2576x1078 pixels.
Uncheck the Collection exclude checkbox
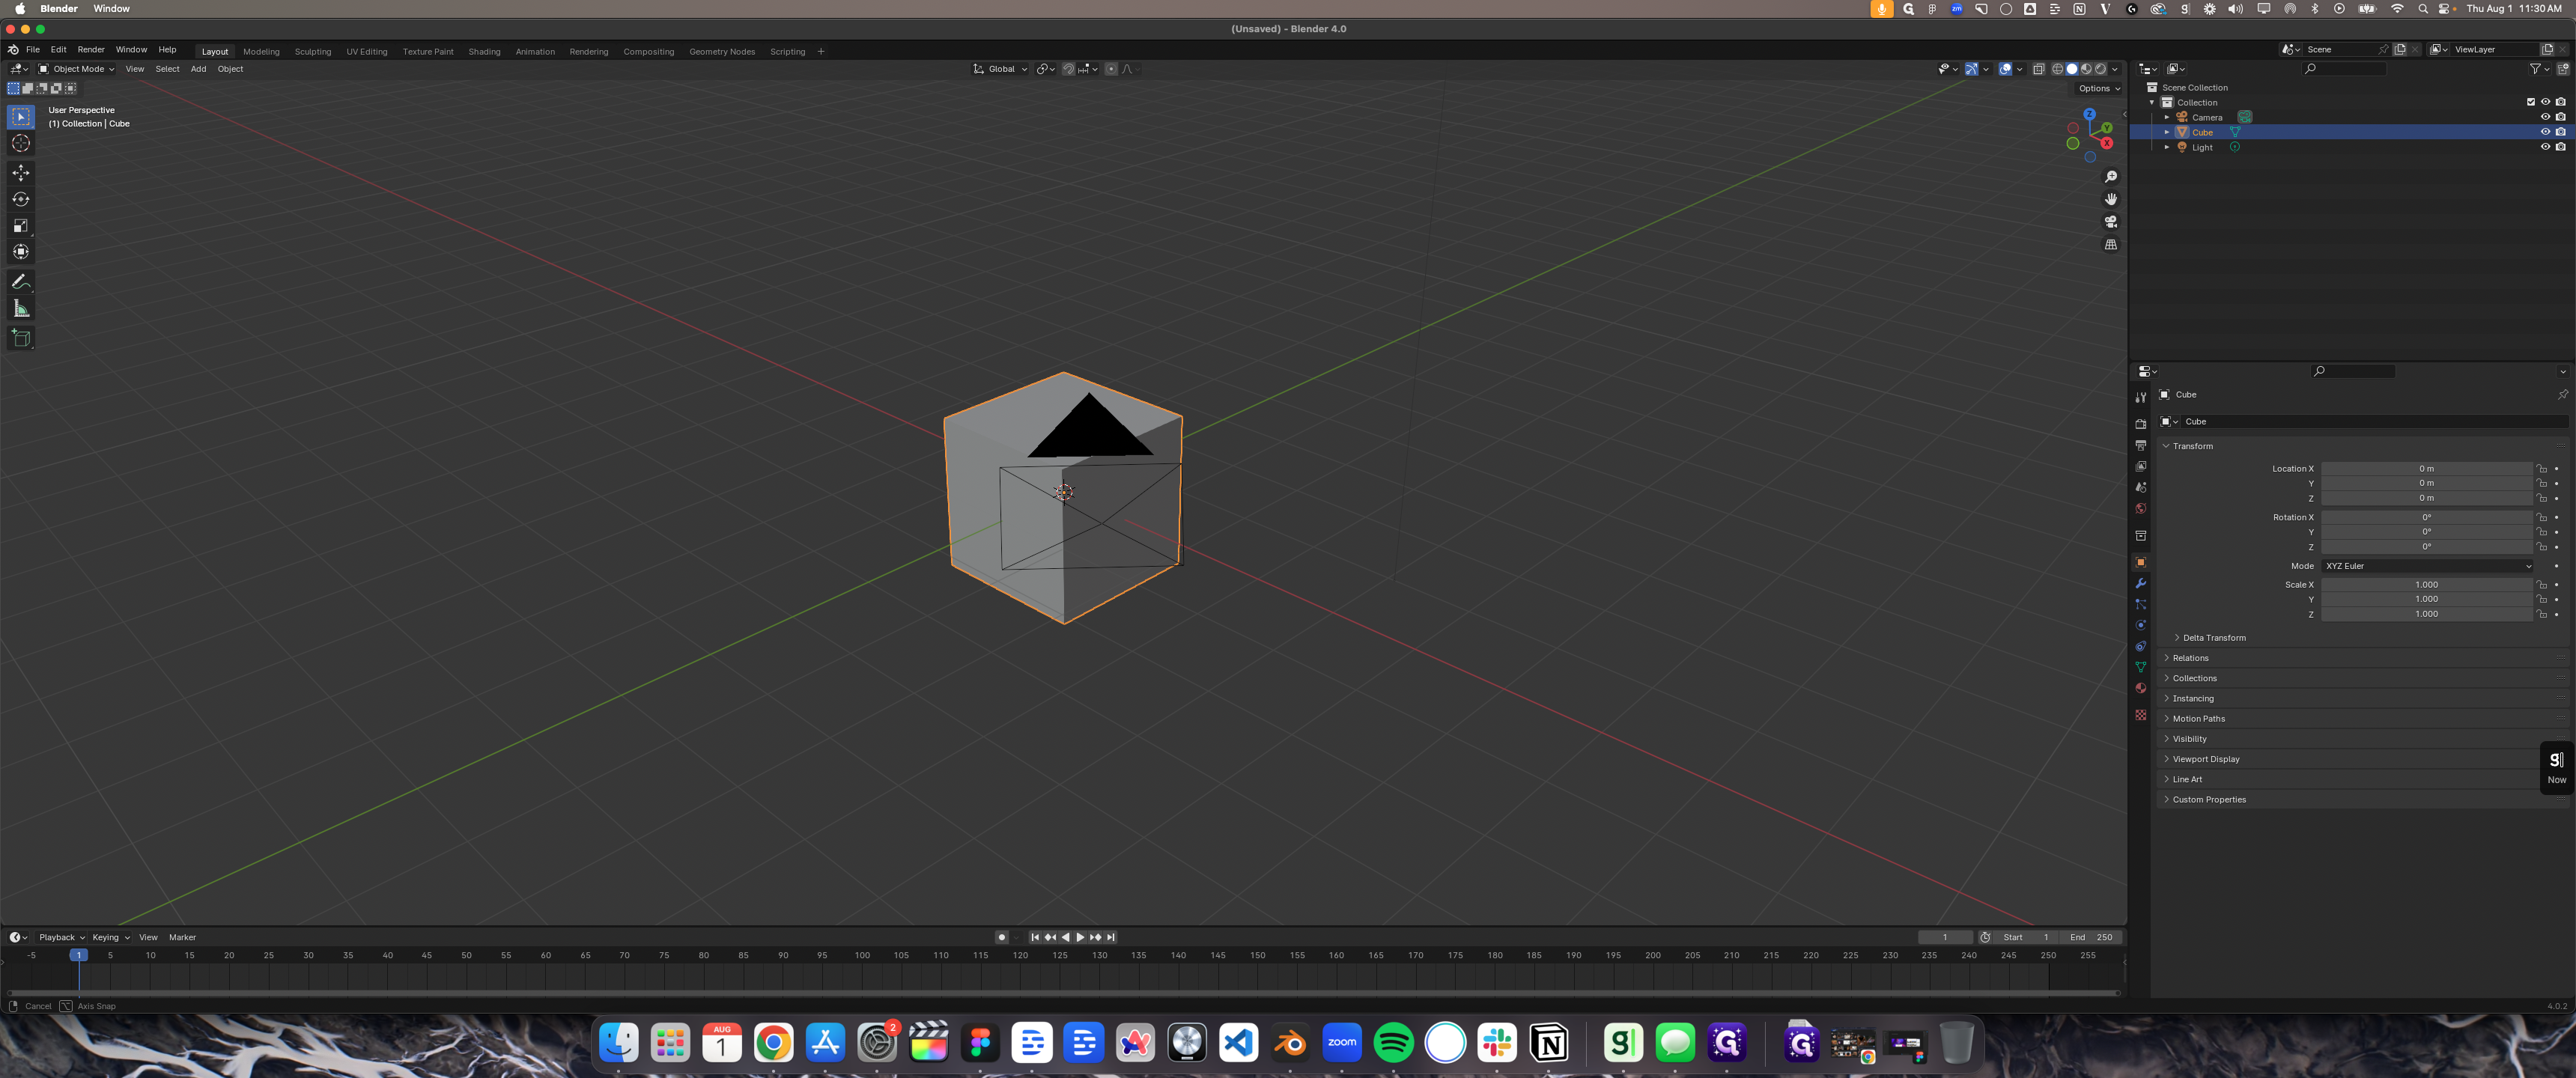(x=2531, y=102)
